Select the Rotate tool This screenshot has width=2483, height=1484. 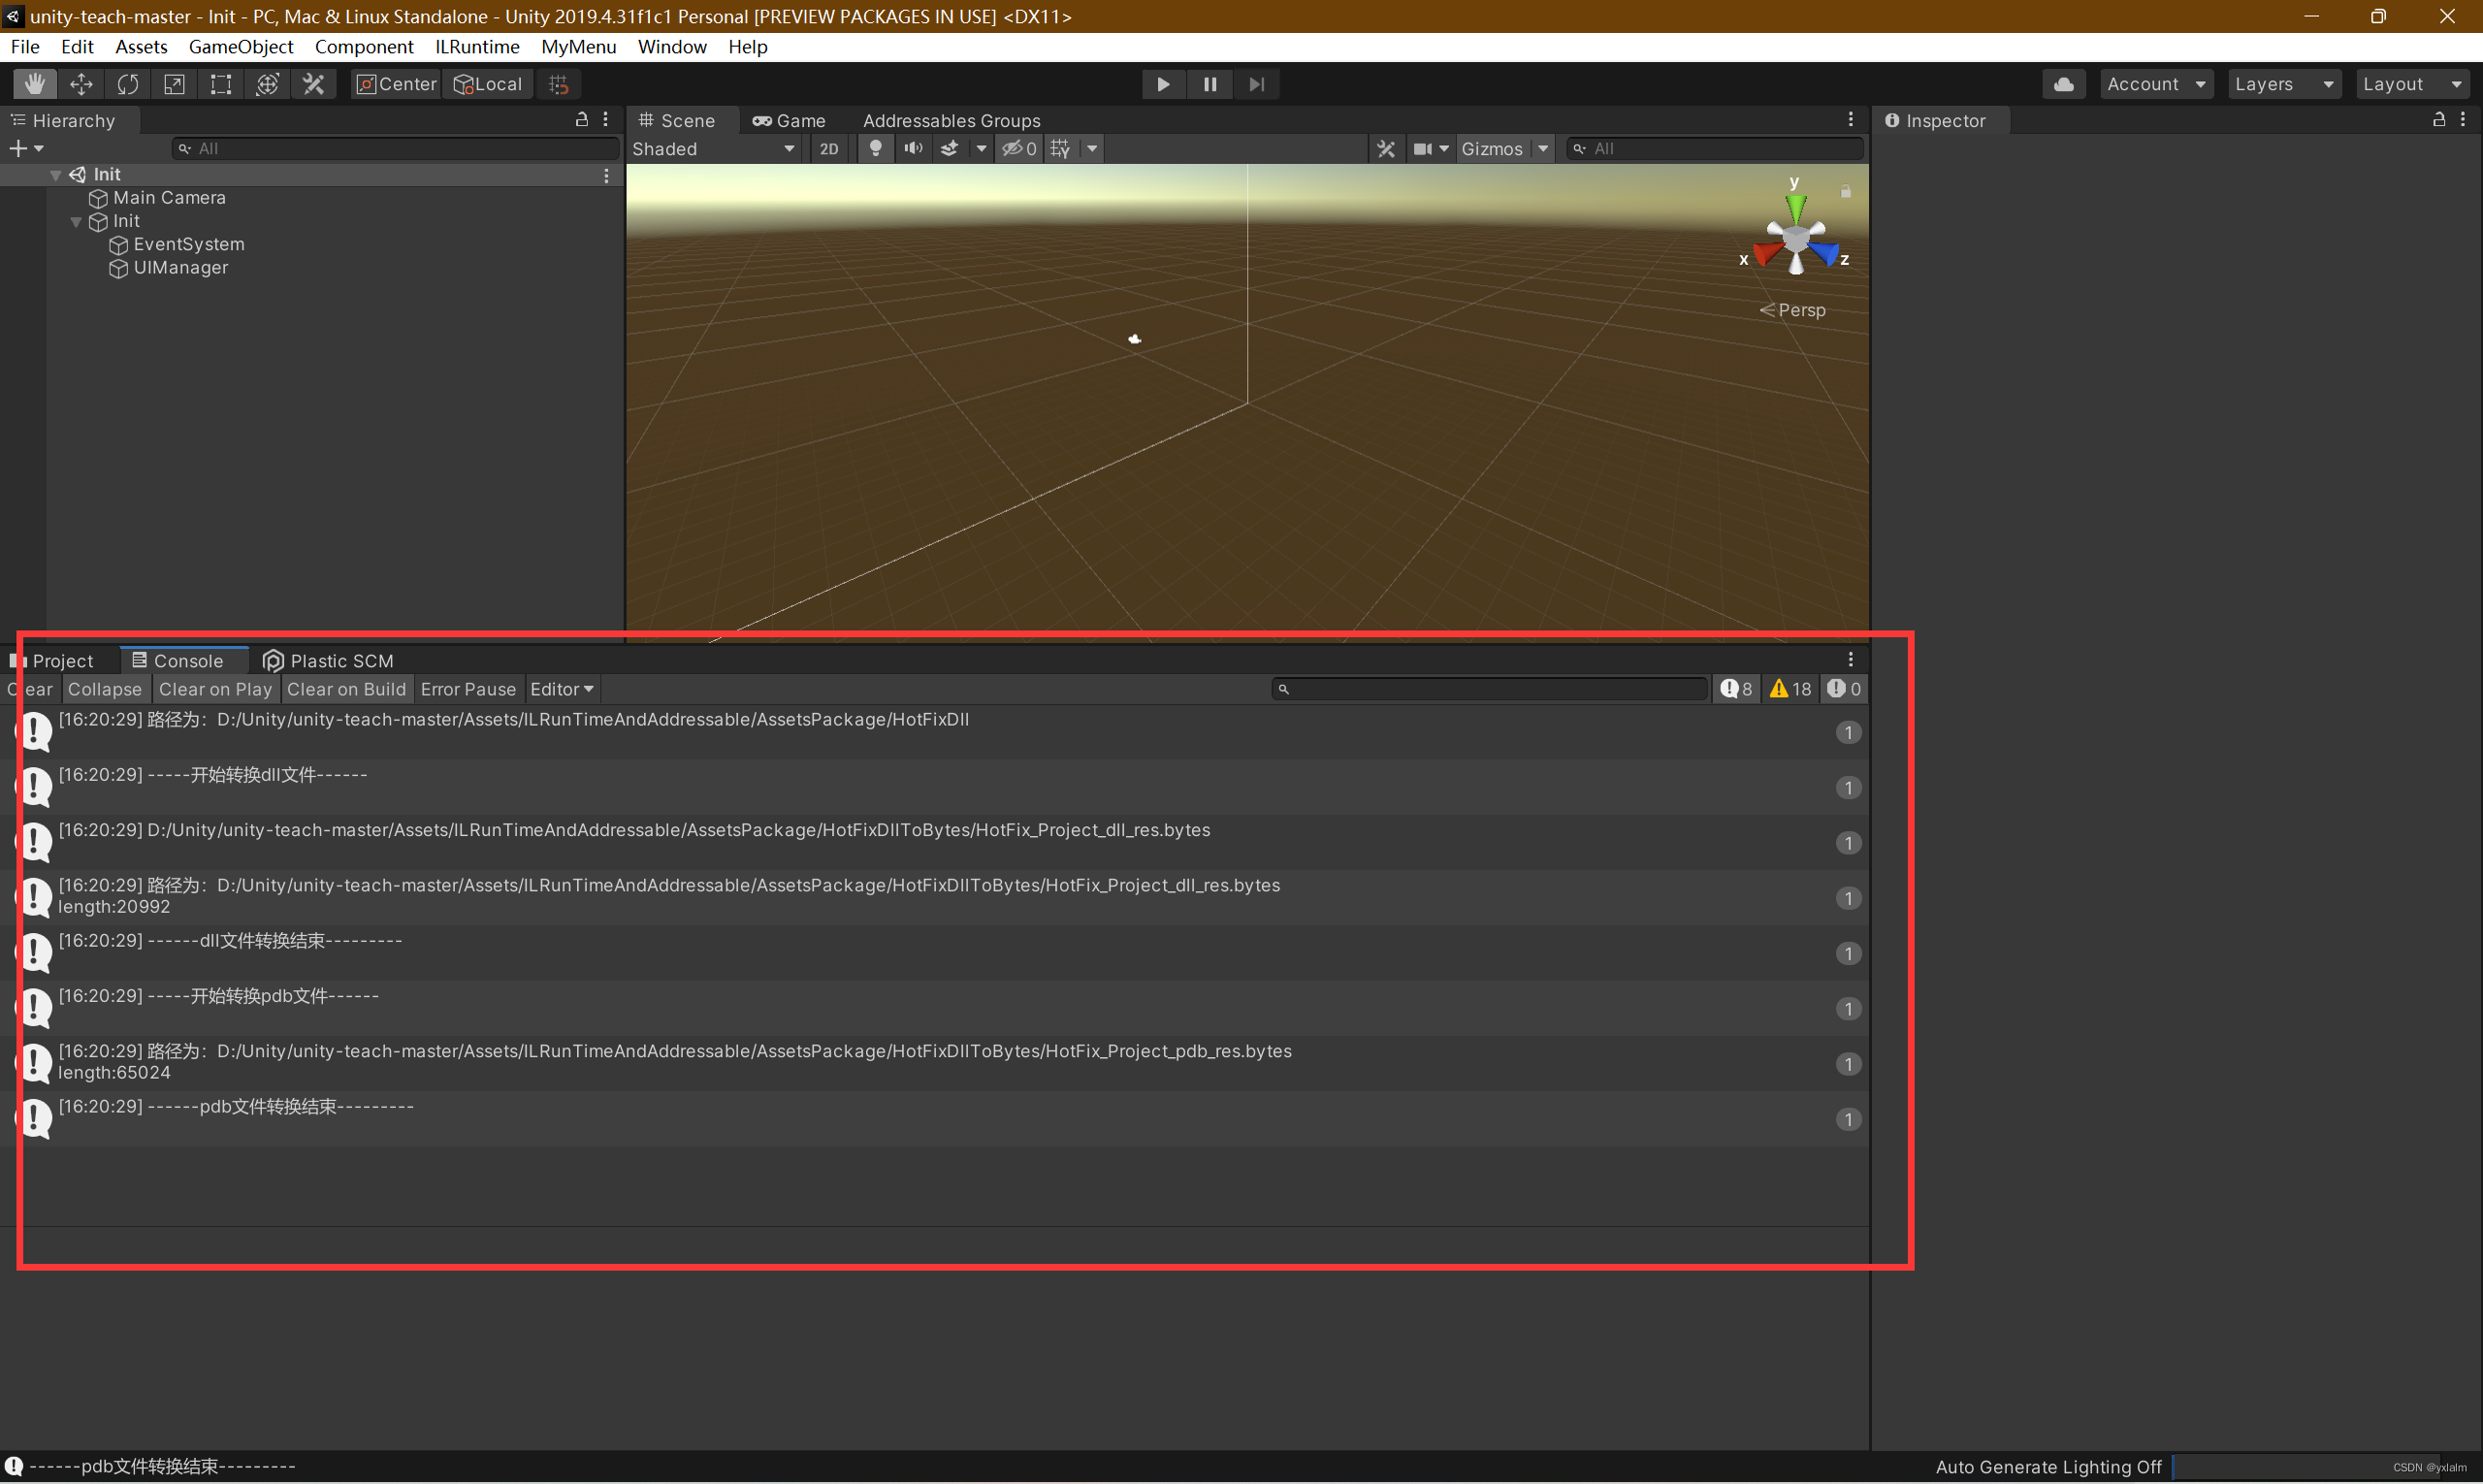(x=127, y=84)
